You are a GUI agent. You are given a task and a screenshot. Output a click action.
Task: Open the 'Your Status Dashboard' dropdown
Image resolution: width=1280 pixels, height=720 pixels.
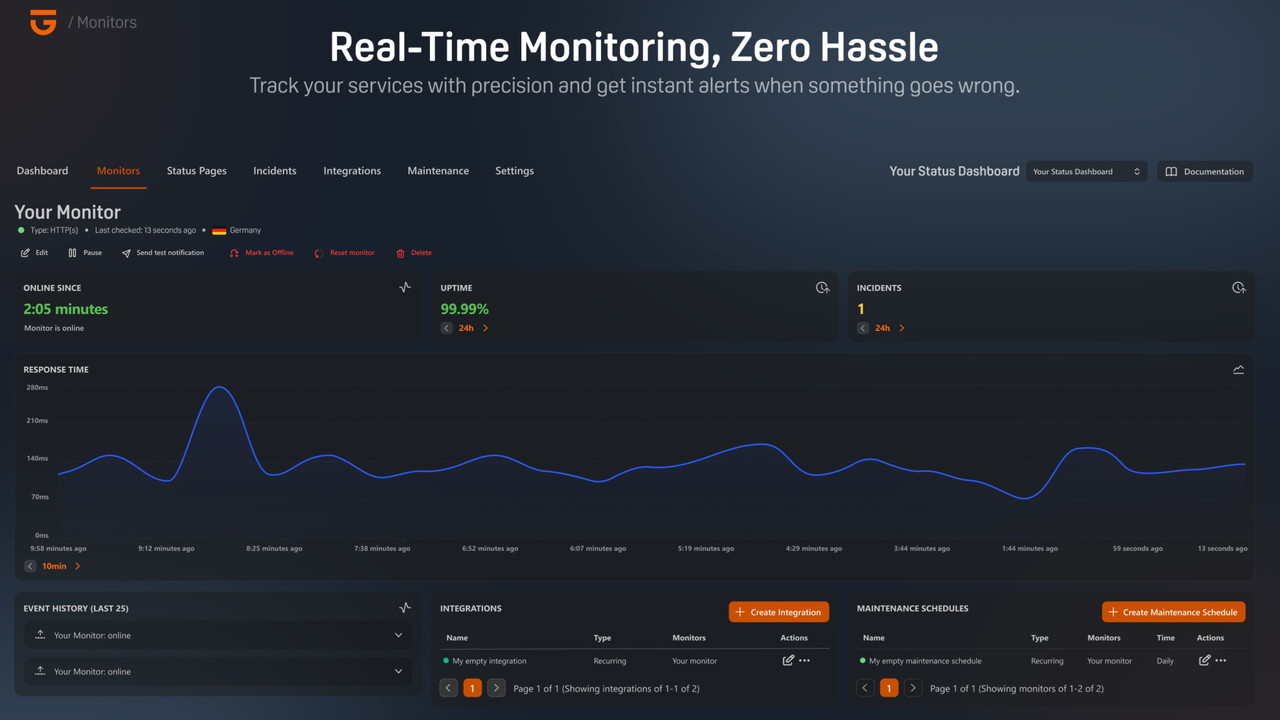[x=1085, y=171]
